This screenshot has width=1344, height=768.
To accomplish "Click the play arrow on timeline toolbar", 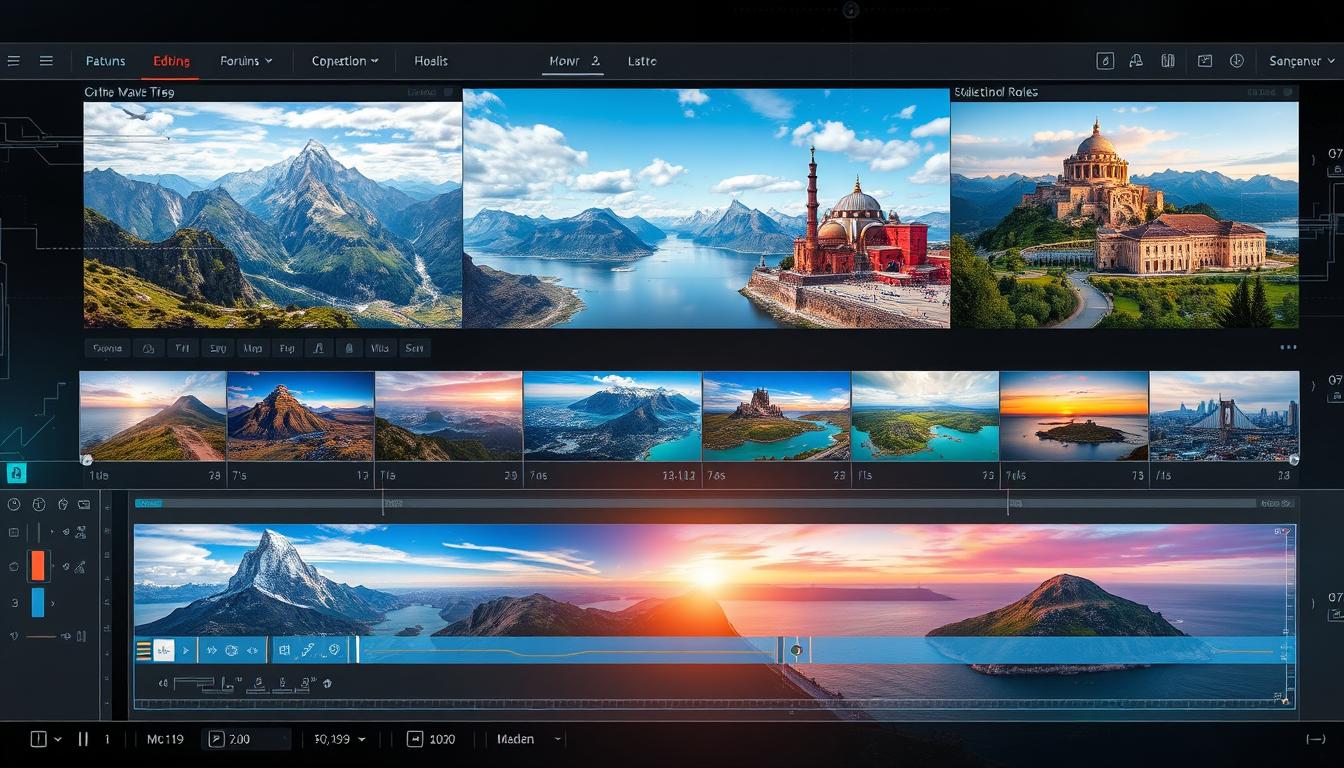I will 185,650.
